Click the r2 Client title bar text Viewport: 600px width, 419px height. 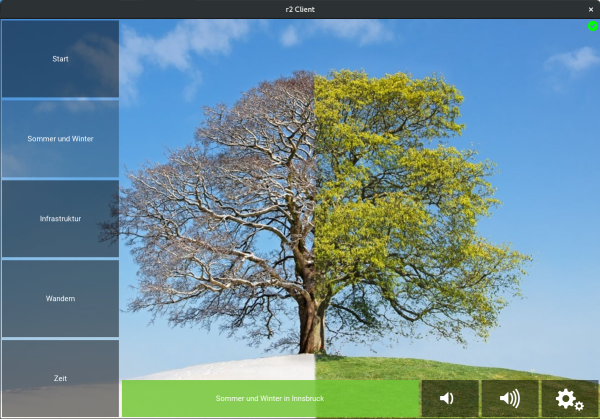300,8
